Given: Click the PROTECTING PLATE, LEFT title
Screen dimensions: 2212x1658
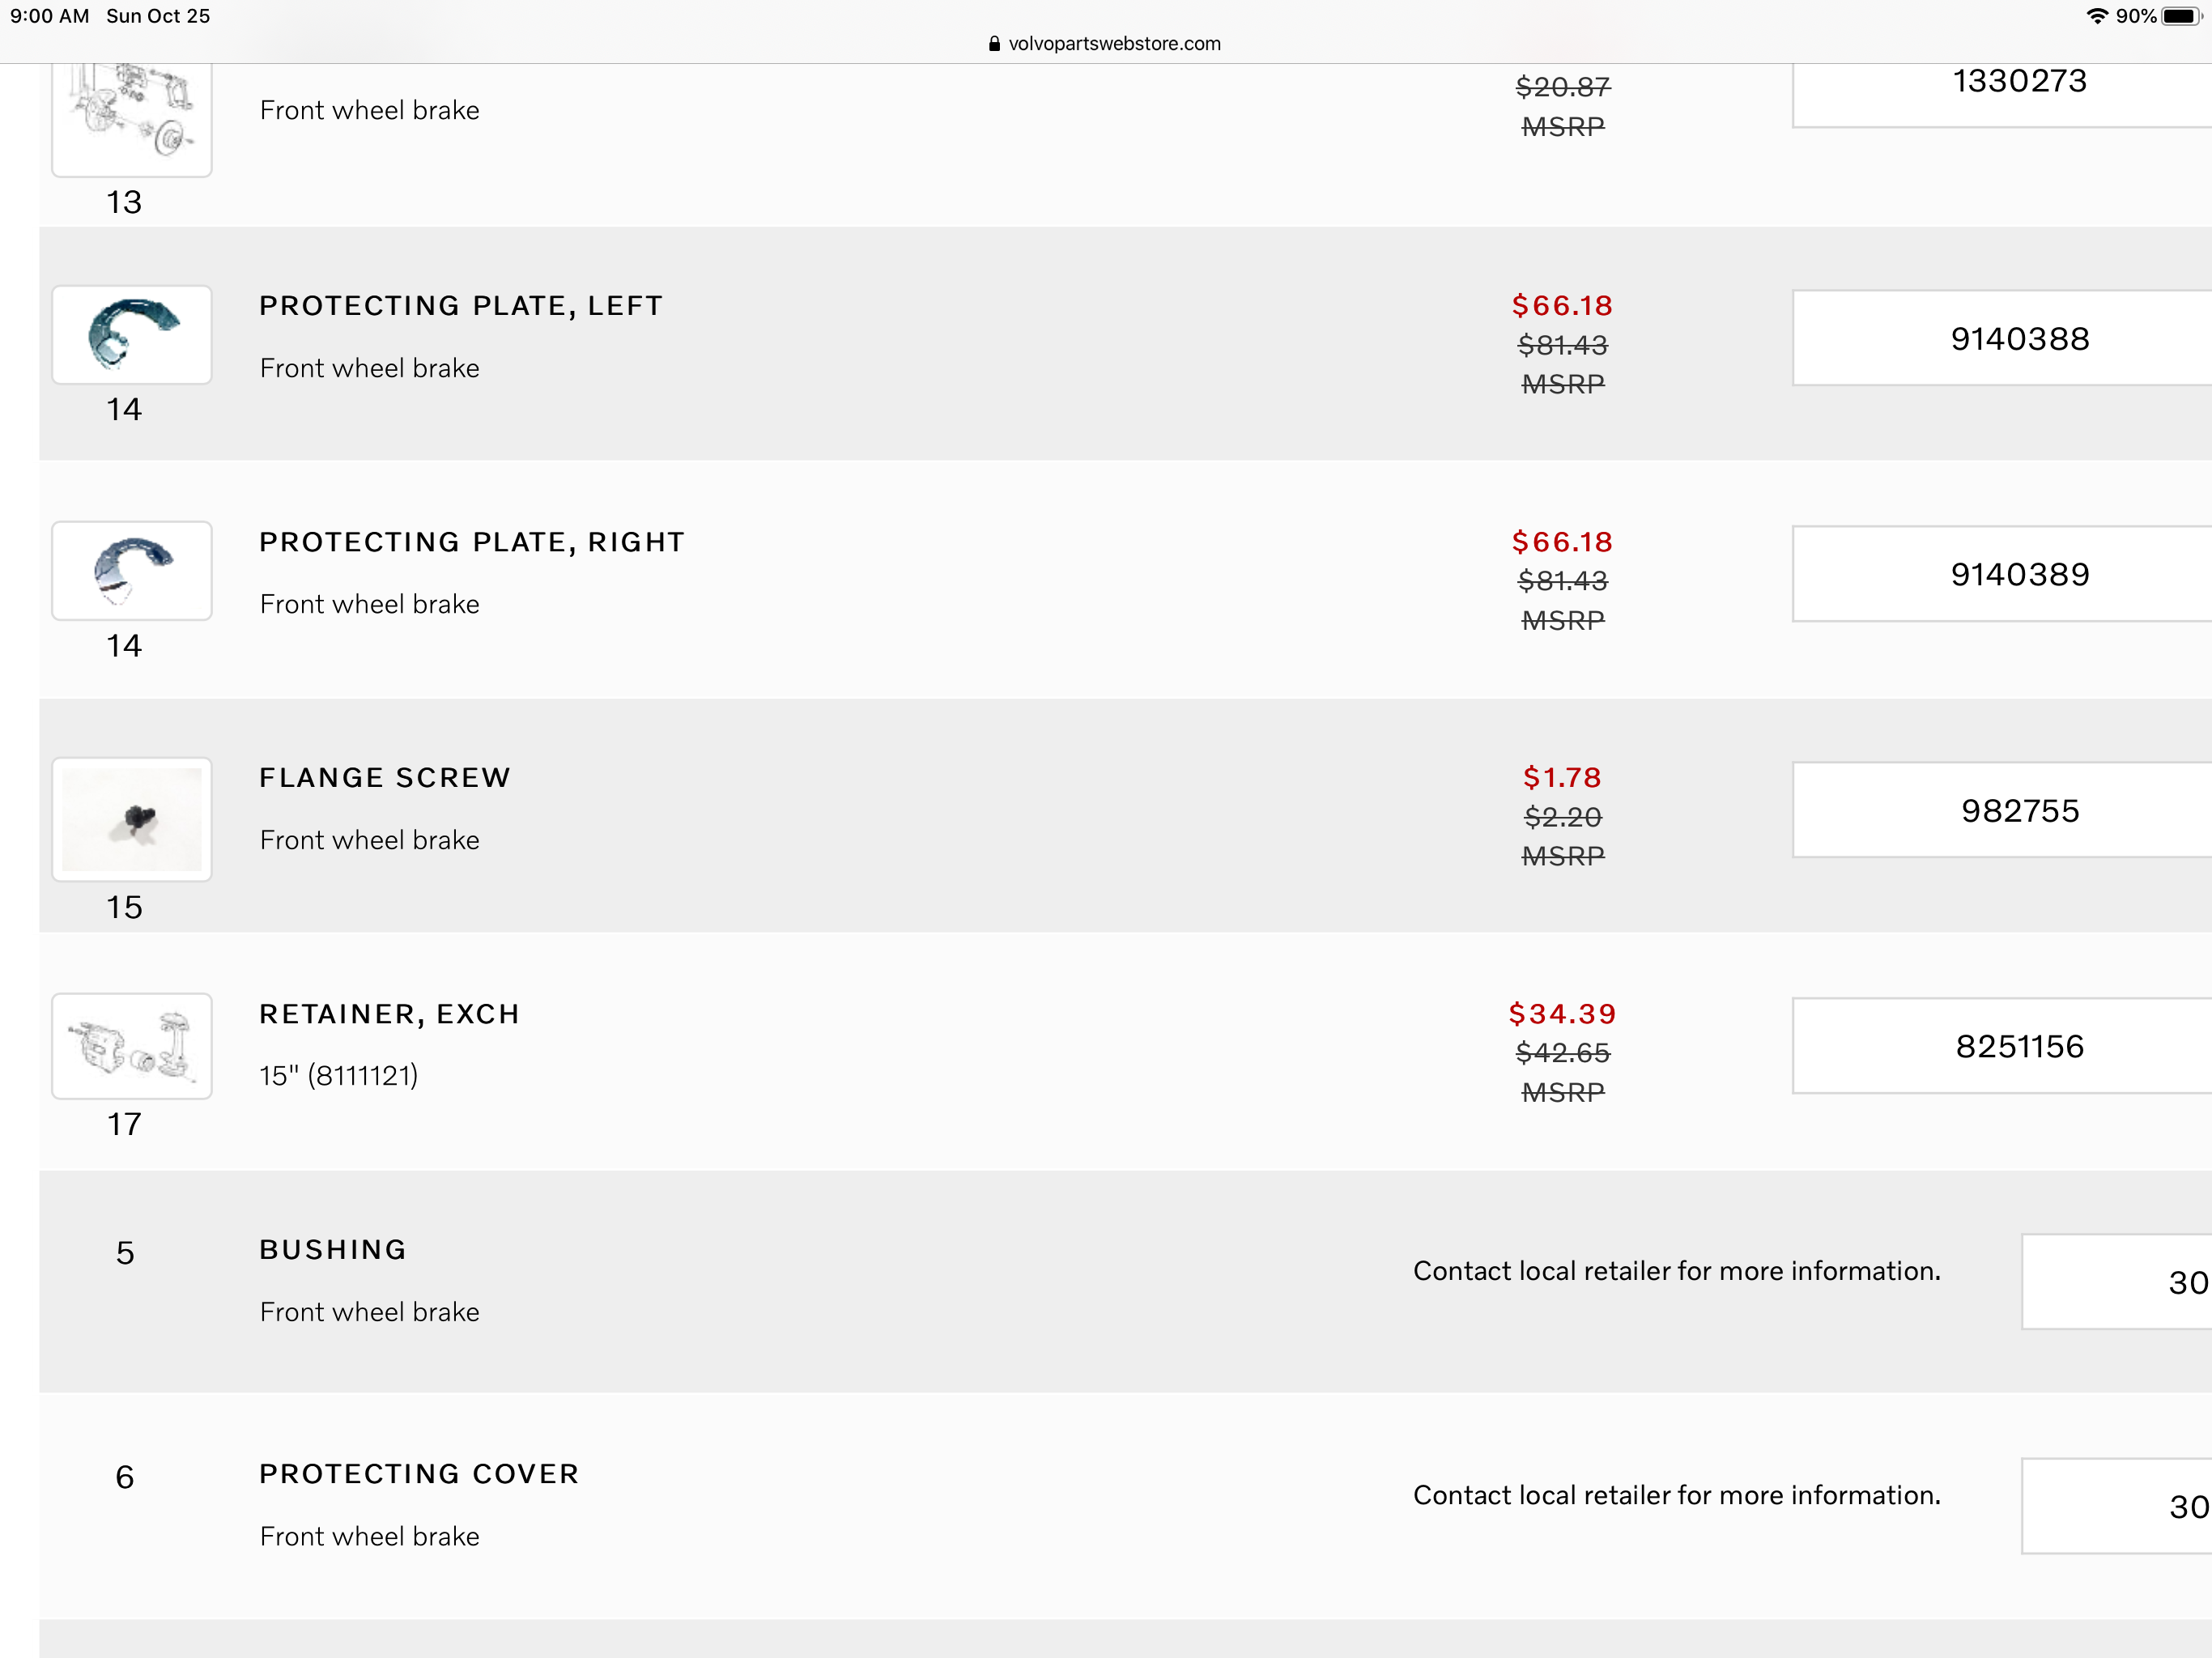Looking at the screenshot, I should coord(461,306).
